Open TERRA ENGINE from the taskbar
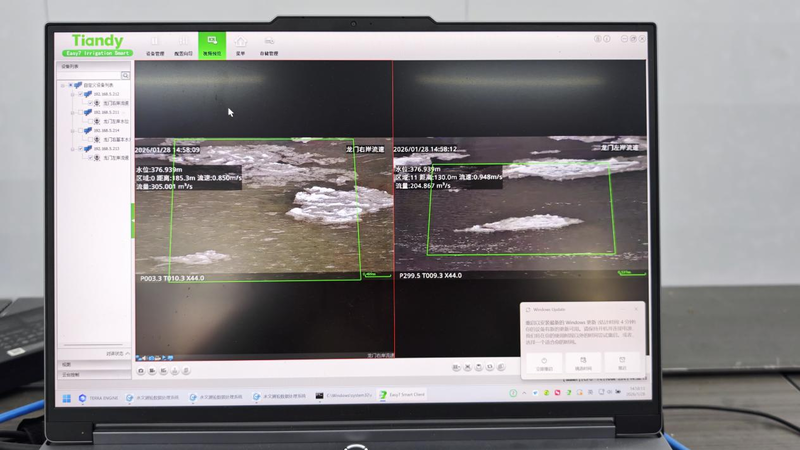Screen dimensions: 800x450 point(96,398)
